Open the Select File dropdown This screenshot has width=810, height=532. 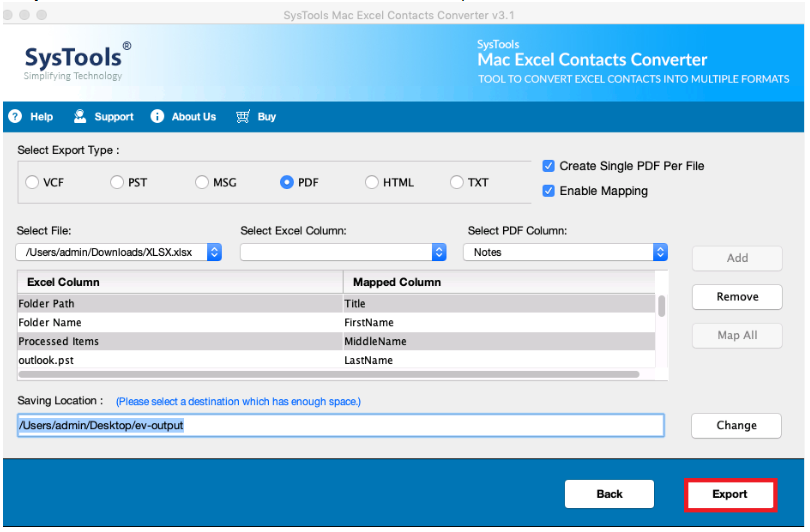(x=119, y=253)
